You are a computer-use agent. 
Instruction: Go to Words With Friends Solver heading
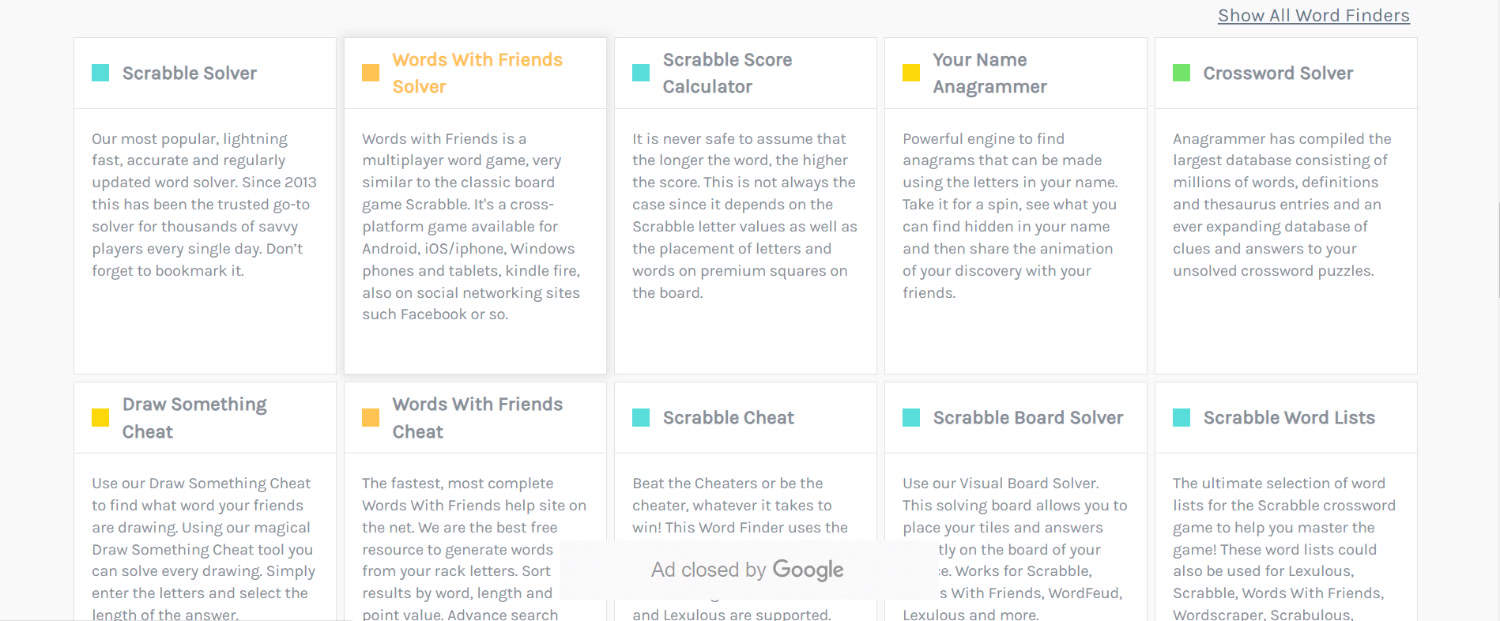pyautogui.click(x=477, y=73)
